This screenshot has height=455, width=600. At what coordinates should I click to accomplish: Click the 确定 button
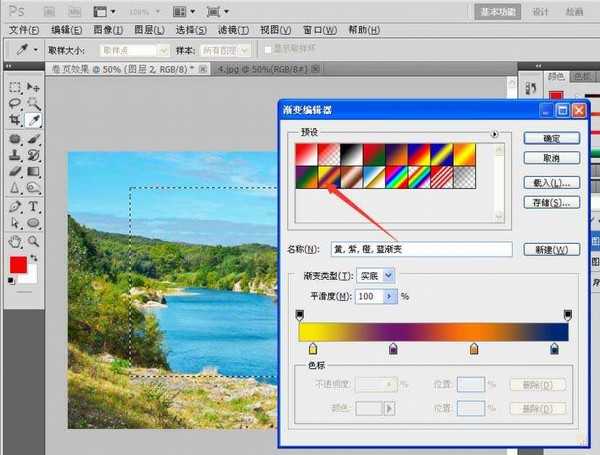[552, 138]
